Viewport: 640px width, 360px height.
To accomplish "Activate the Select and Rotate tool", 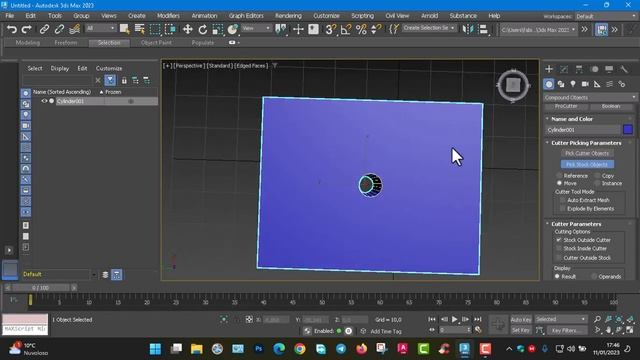I will click(203, 29).
